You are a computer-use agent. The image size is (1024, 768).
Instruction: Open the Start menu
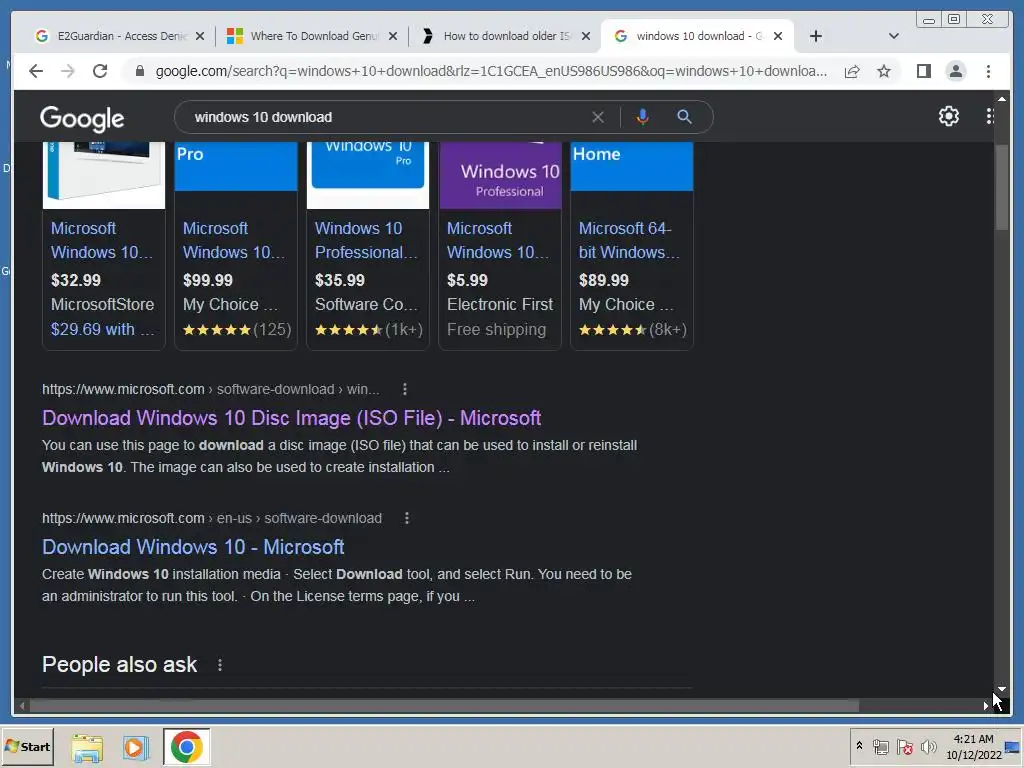point(27,747)
